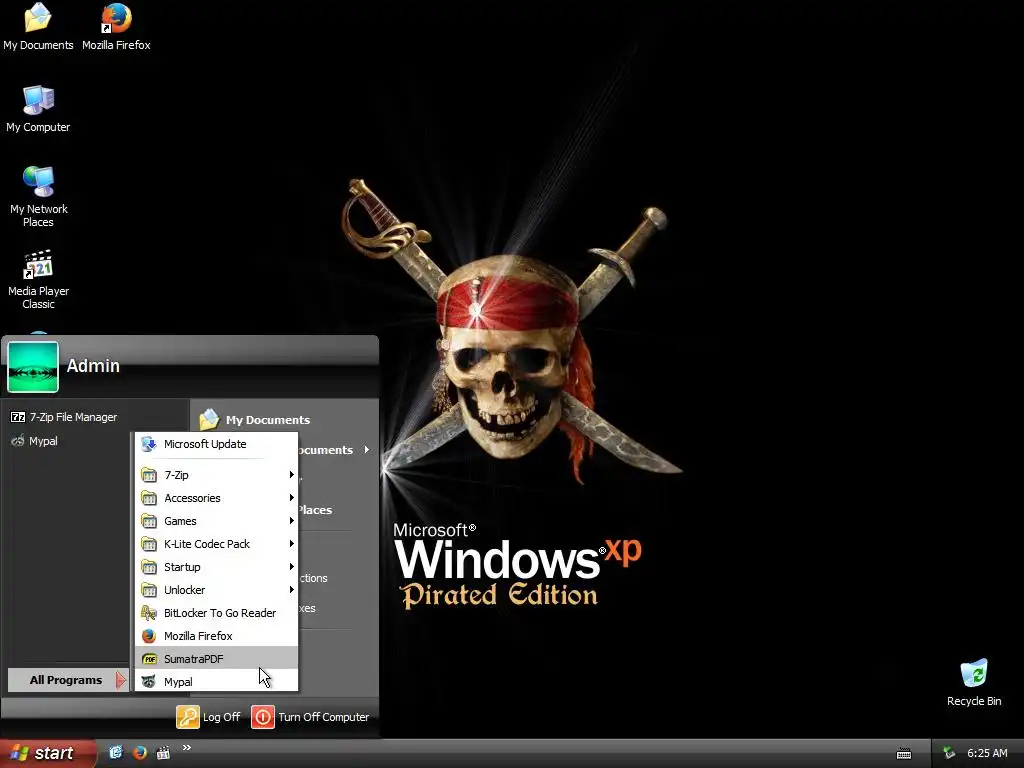
Task: Click the 7z icon beside 7-Zip File Manager
Action: pos(18,417)
